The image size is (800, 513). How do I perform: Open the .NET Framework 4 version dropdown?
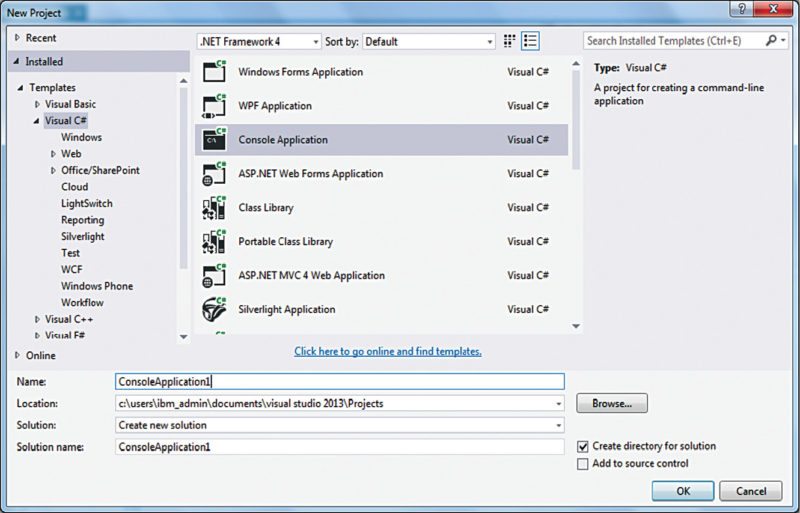pyautogui.click(x=259, y=42)
